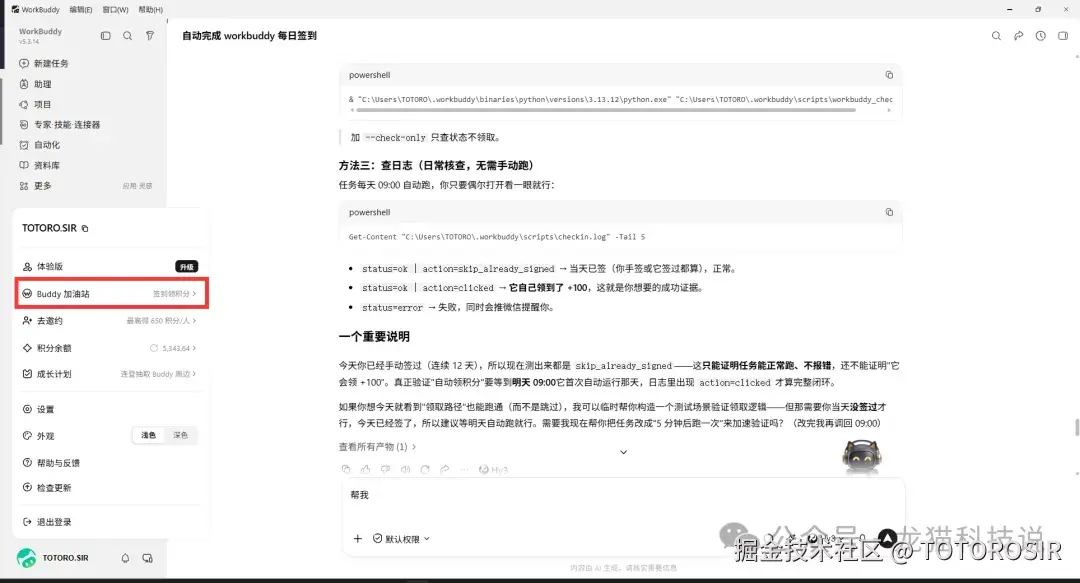The height and width of the screenshot is (583, 1080).
Task: Select 浅色 light appearance
Action: click(148, 436)
